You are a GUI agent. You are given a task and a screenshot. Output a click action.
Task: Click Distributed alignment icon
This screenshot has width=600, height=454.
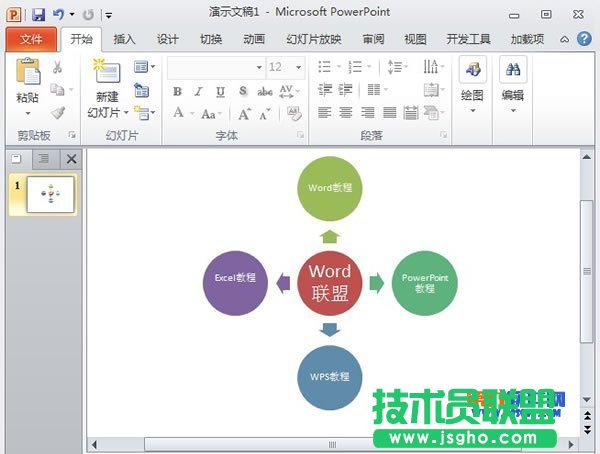click(411, 113)
